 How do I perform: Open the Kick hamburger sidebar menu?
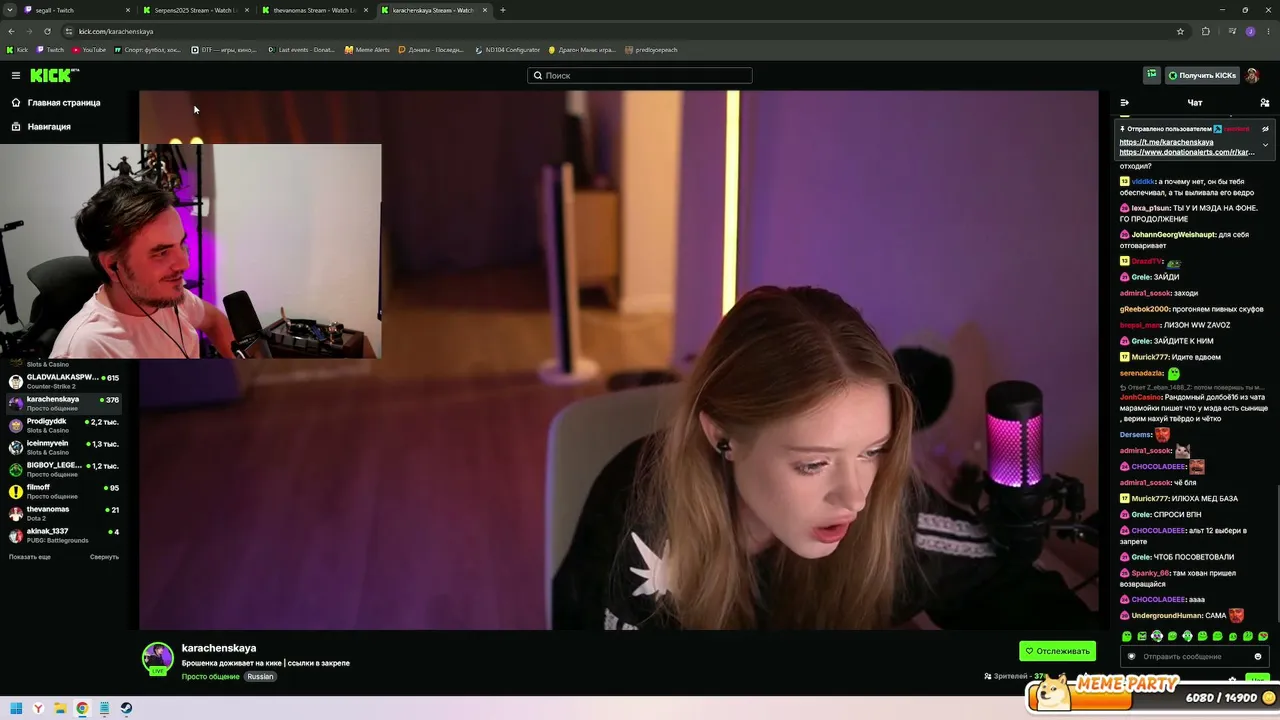[x=16, y=75]
